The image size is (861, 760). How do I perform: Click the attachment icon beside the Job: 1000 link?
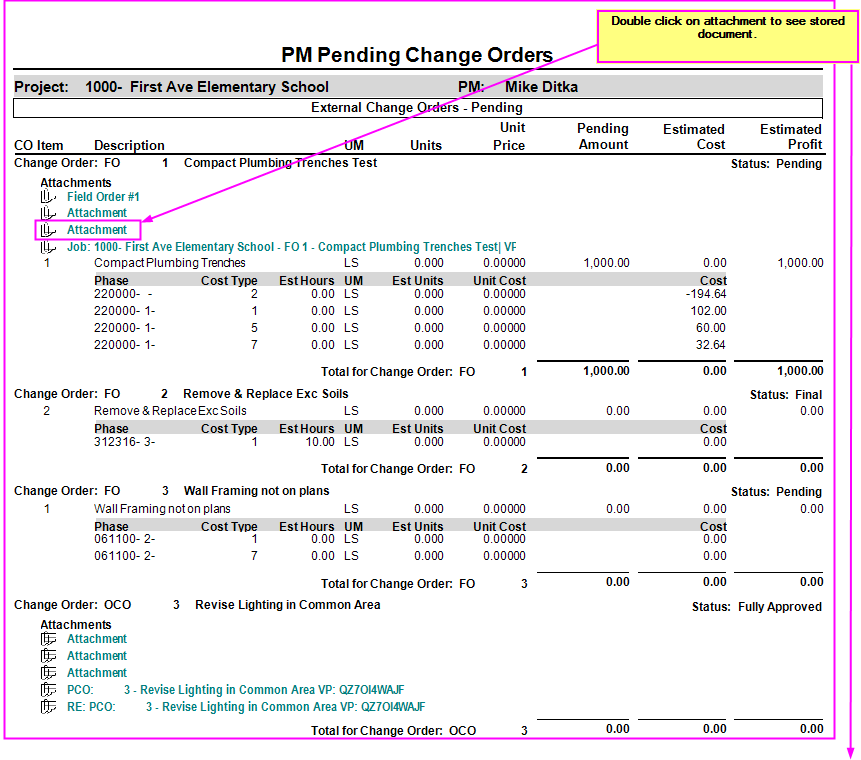[x=48, y=247]
